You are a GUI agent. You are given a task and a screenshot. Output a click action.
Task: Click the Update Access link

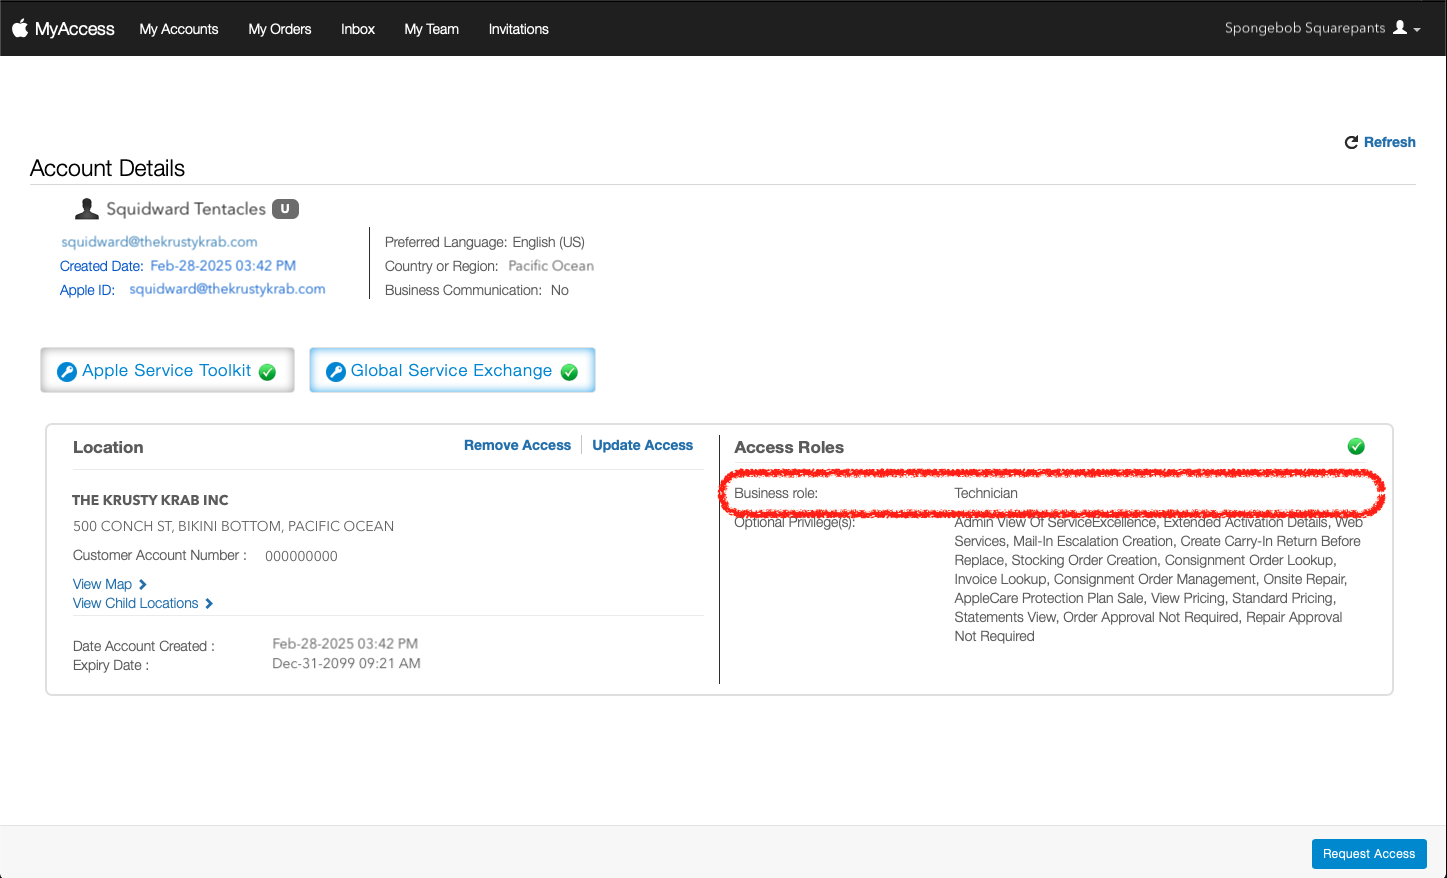click(x=642, y=445)
